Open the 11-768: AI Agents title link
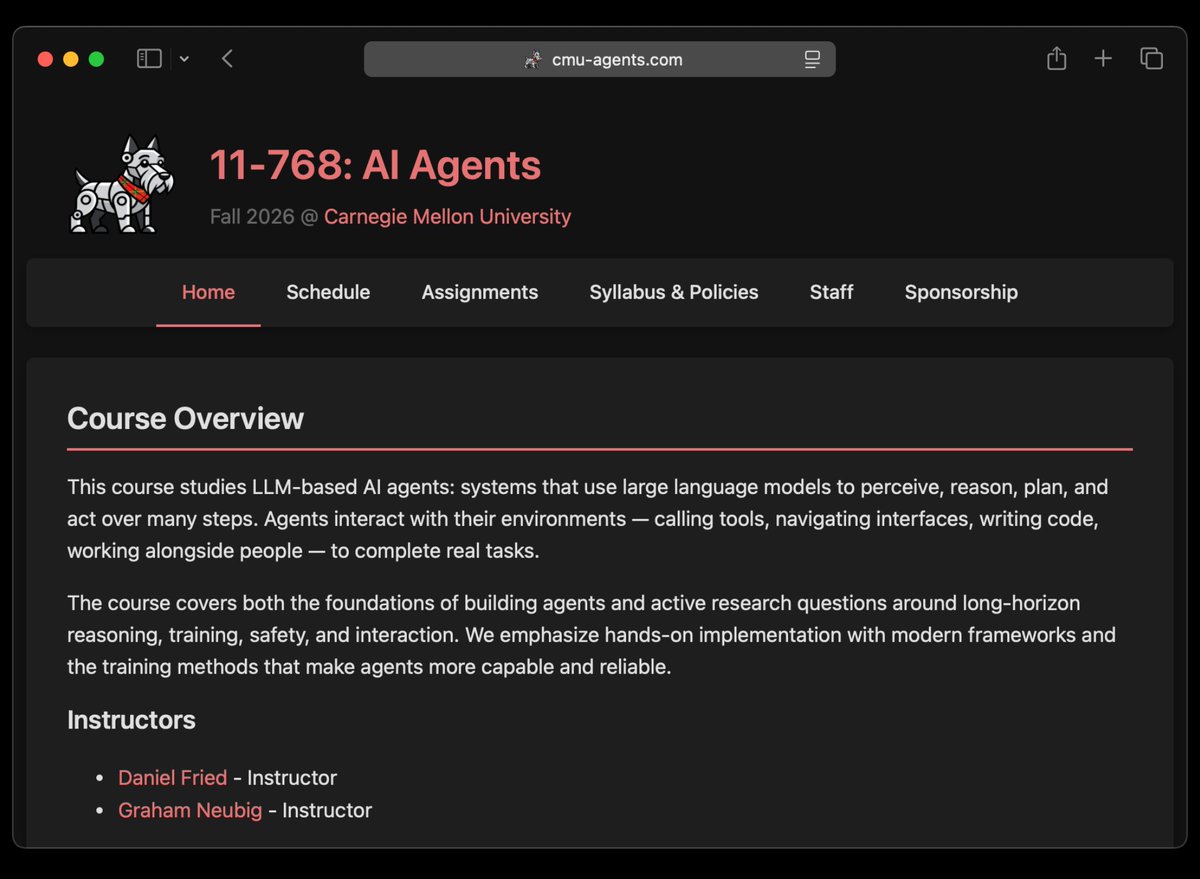The height and width of the screenshot is (879, 1200). coord(375,165)
